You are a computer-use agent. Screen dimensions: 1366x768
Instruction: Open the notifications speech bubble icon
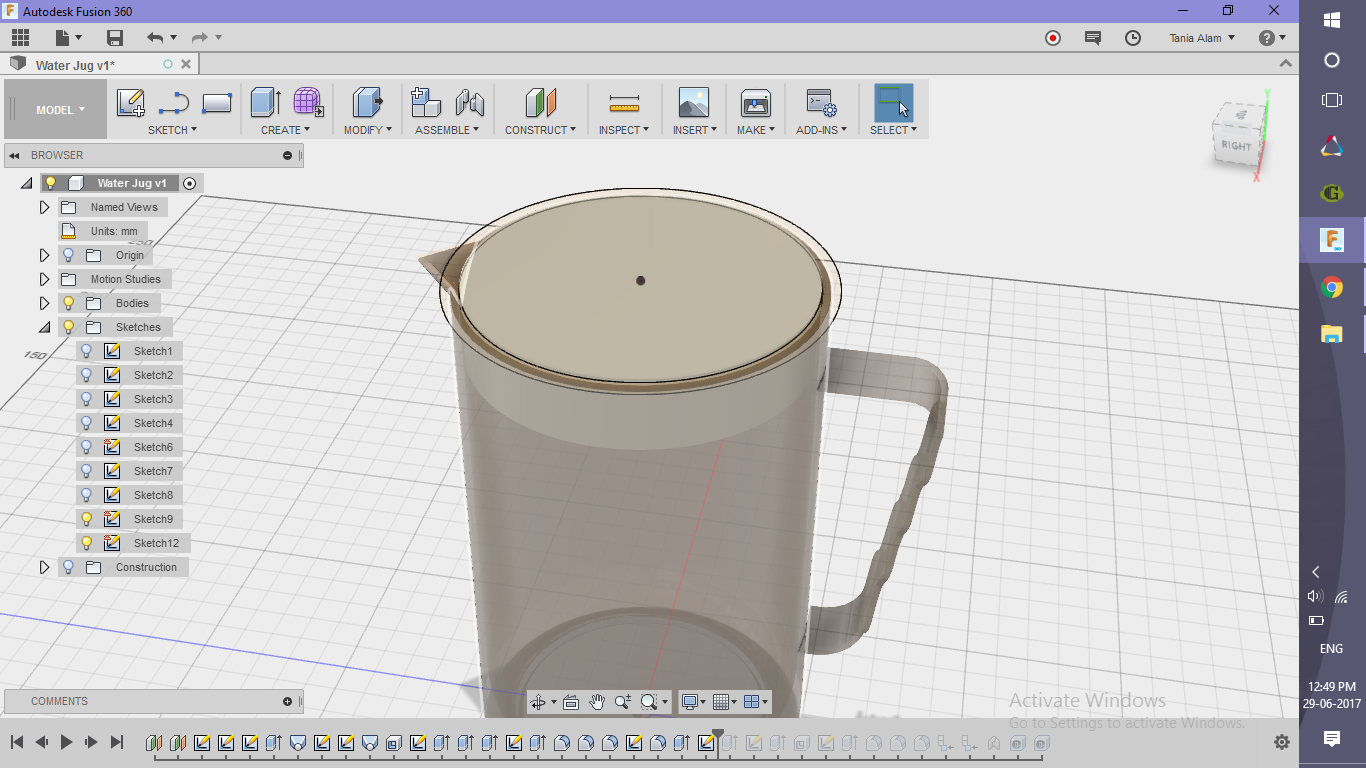tap(1093, 38)
